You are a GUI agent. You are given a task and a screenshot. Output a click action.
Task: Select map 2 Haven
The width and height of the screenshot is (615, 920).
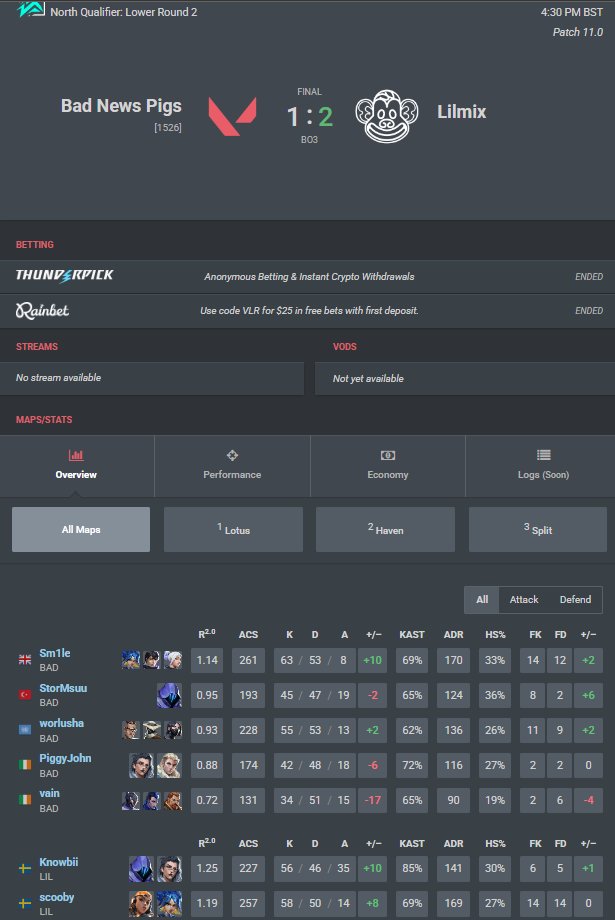tap(386, 529)
